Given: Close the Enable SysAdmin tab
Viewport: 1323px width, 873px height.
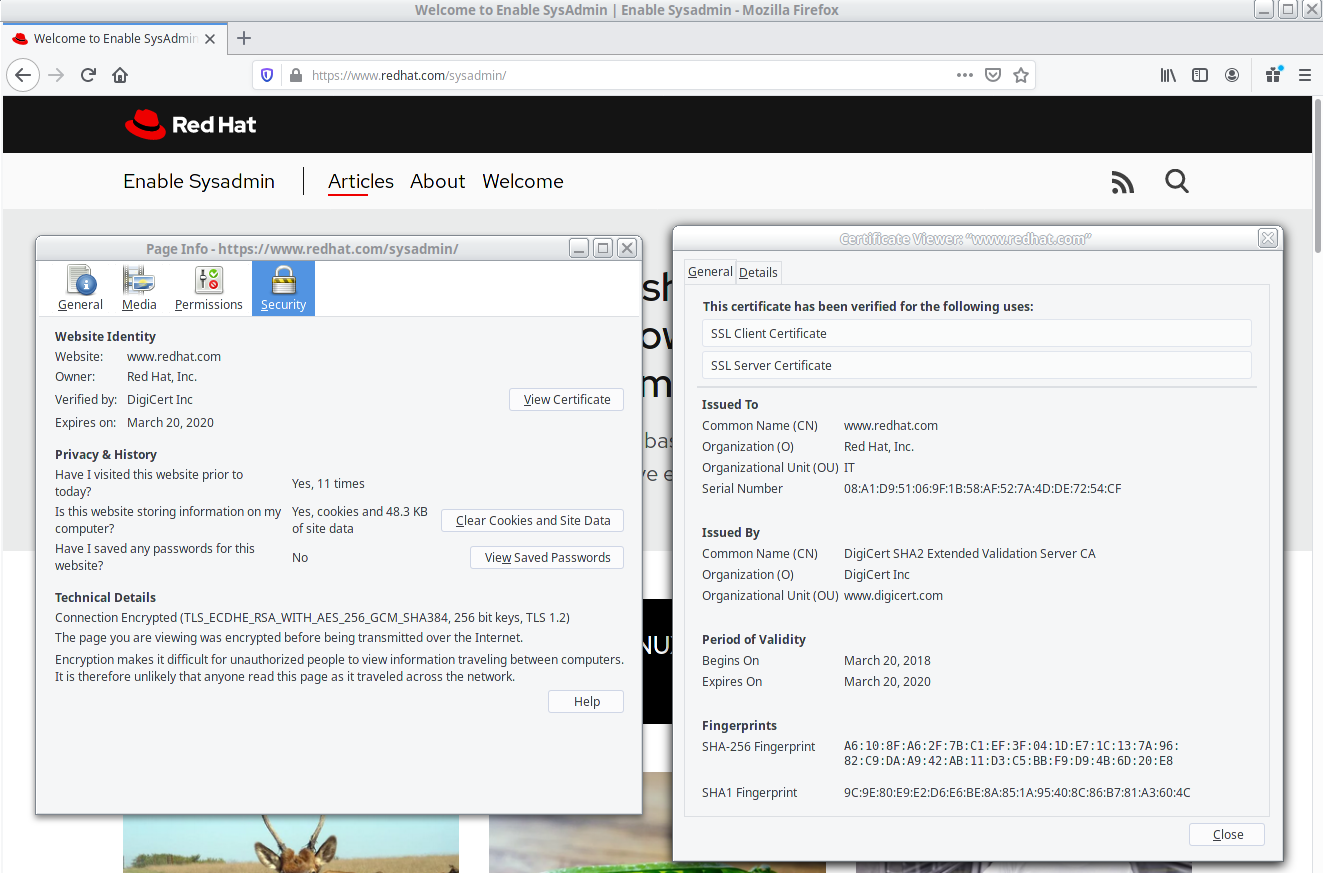Looking at the screenshot, I should click(210, 39).
